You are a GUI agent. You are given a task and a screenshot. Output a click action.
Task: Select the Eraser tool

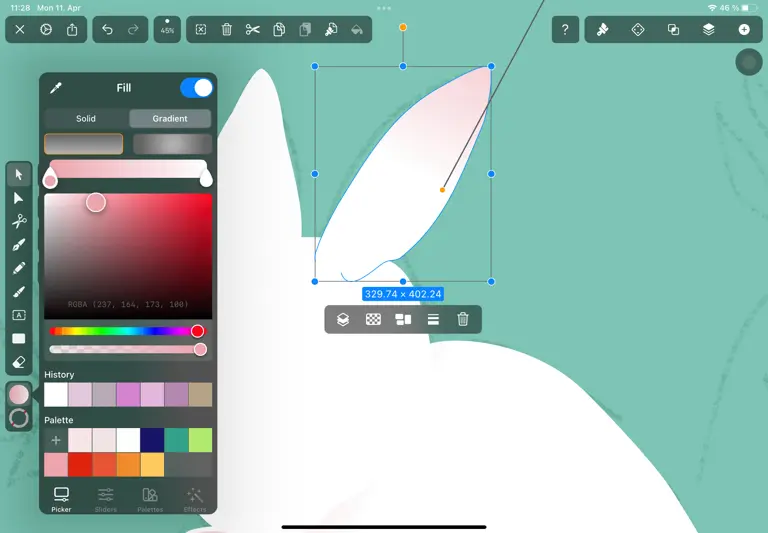point(19,362)
